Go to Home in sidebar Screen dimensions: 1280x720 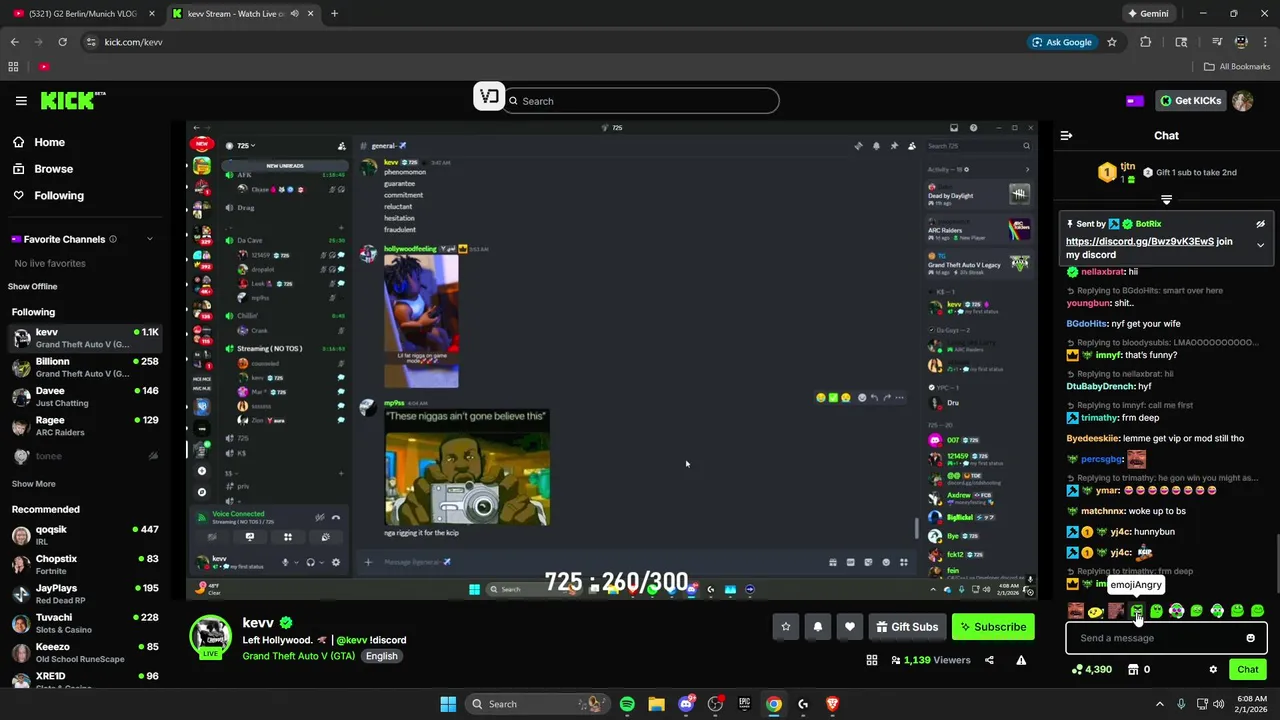[82, 142]
